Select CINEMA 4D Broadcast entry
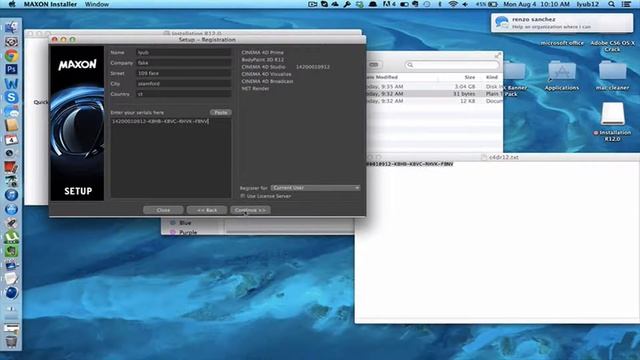Viewport: 640px width, 360px height. tap(267, 81)
